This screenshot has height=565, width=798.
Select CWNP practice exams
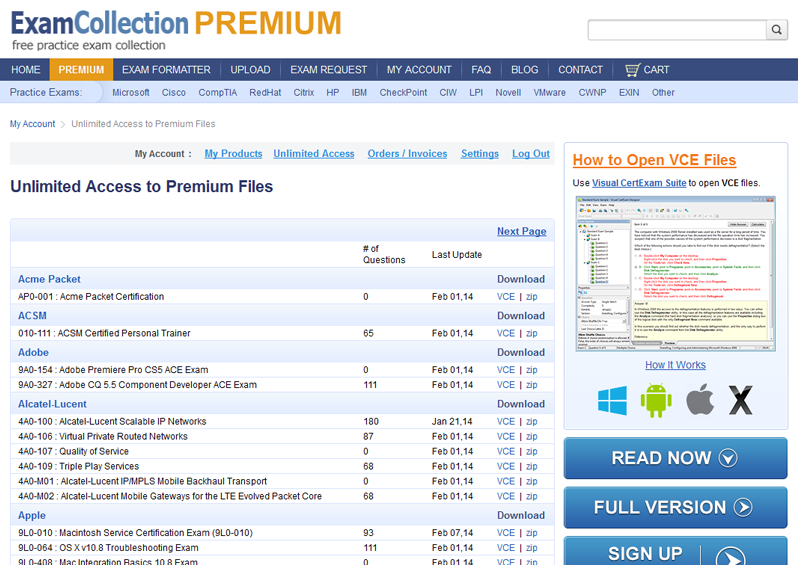[x=592, y=93]
